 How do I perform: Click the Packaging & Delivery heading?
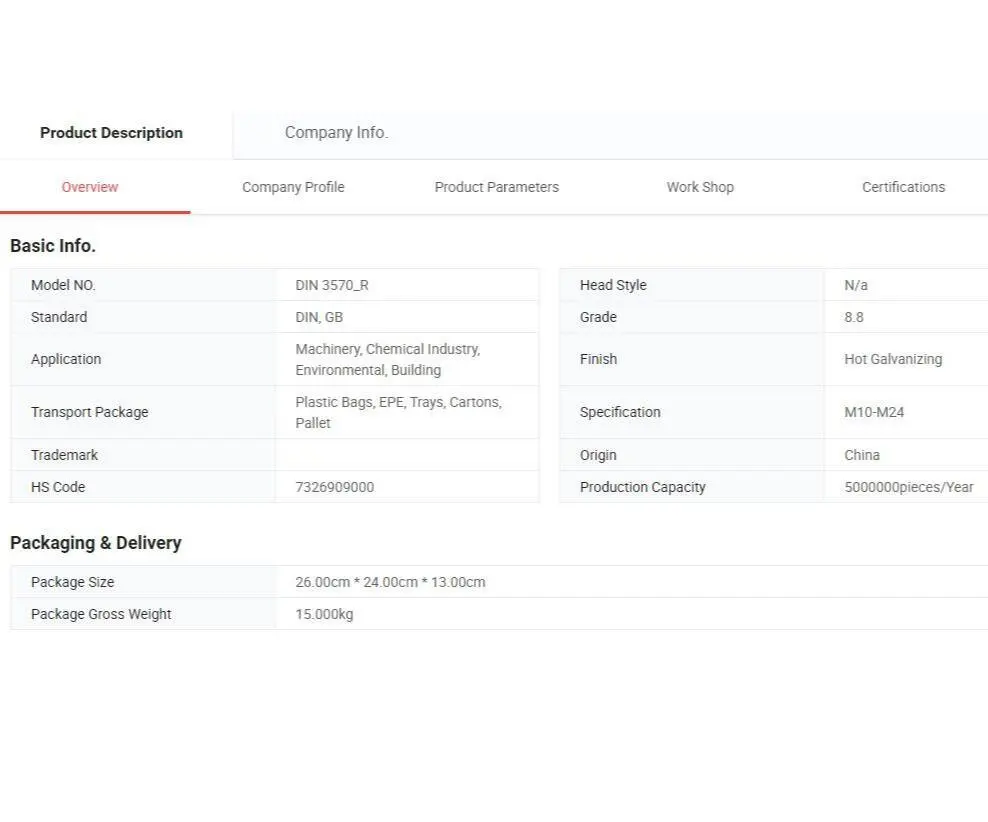pyautogui.click(x=96, y=543)
